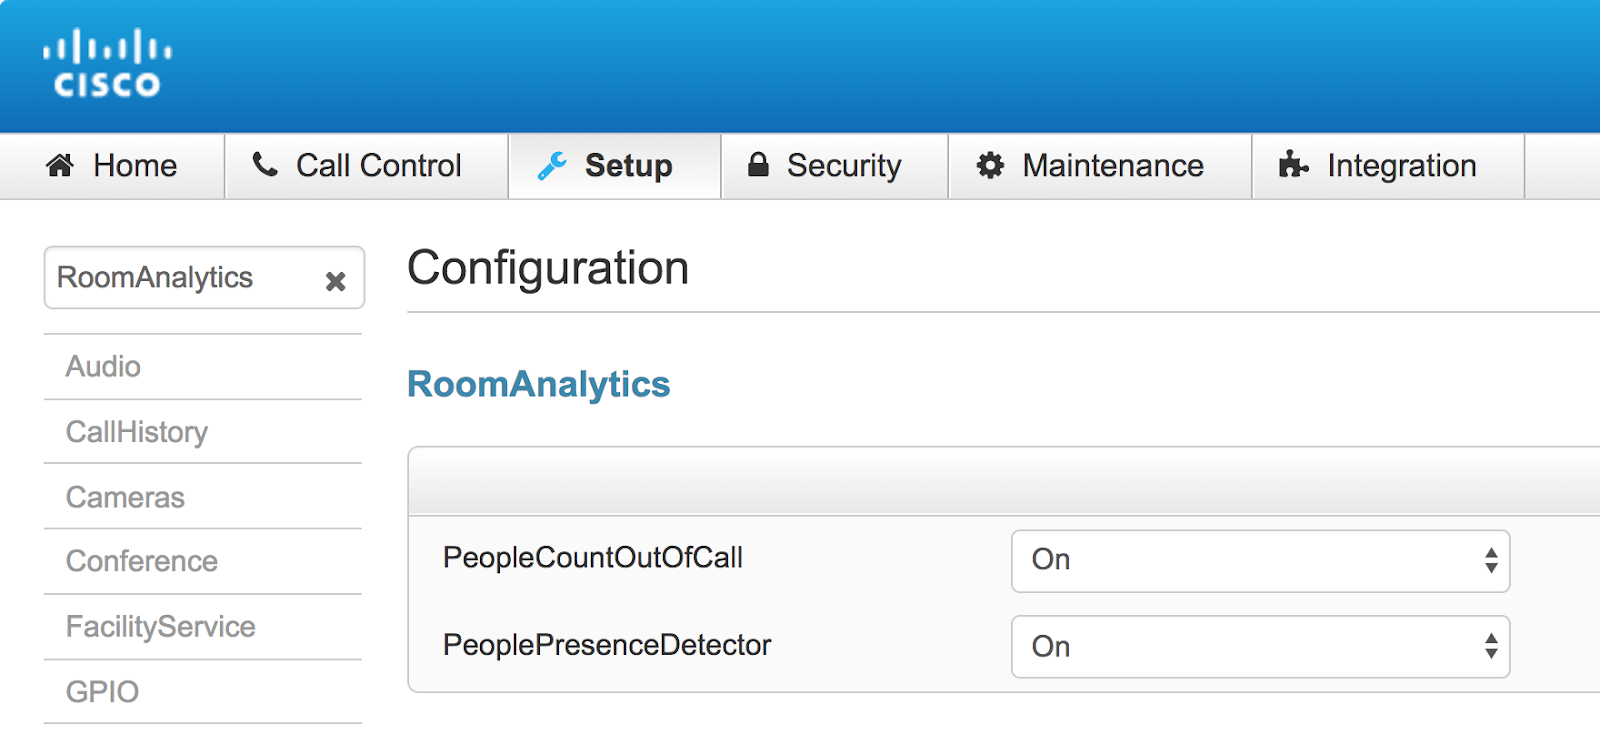The height and width of the screenshot is (735, 1600).
Task: Click the Call Control phone icon
Action: (265, 164)
